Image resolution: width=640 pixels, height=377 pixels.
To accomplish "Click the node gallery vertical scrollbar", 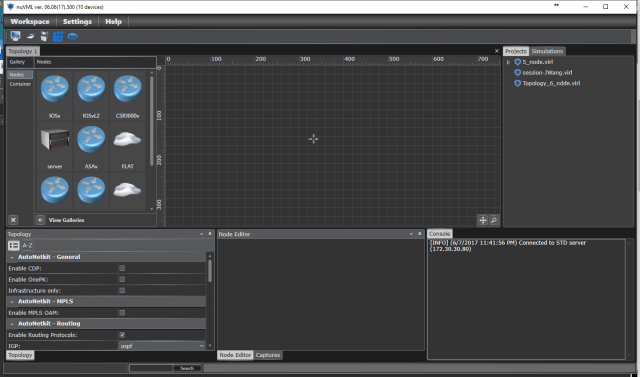I will click(x=151, y=120).
